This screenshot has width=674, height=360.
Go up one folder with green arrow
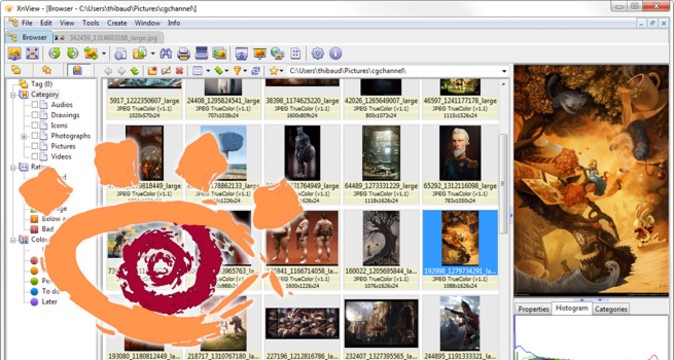click(135, 71)
